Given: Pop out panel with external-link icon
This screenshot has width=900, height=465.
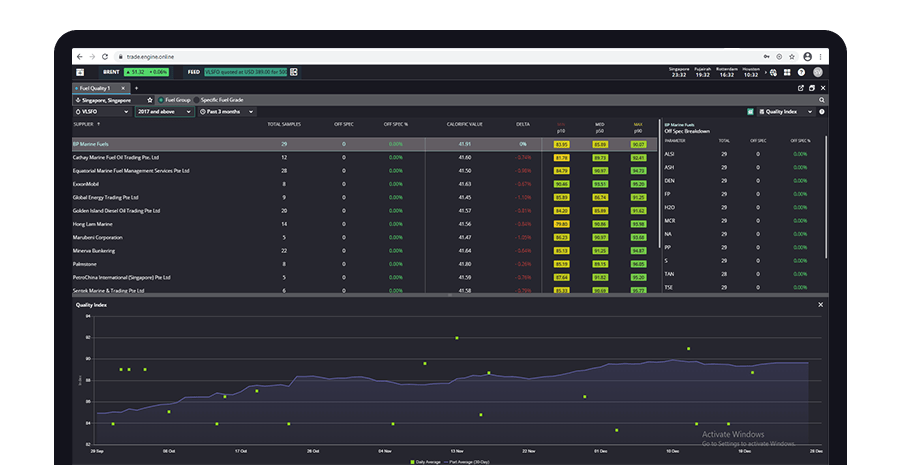Looking at the screenshot, I should 800,88.
